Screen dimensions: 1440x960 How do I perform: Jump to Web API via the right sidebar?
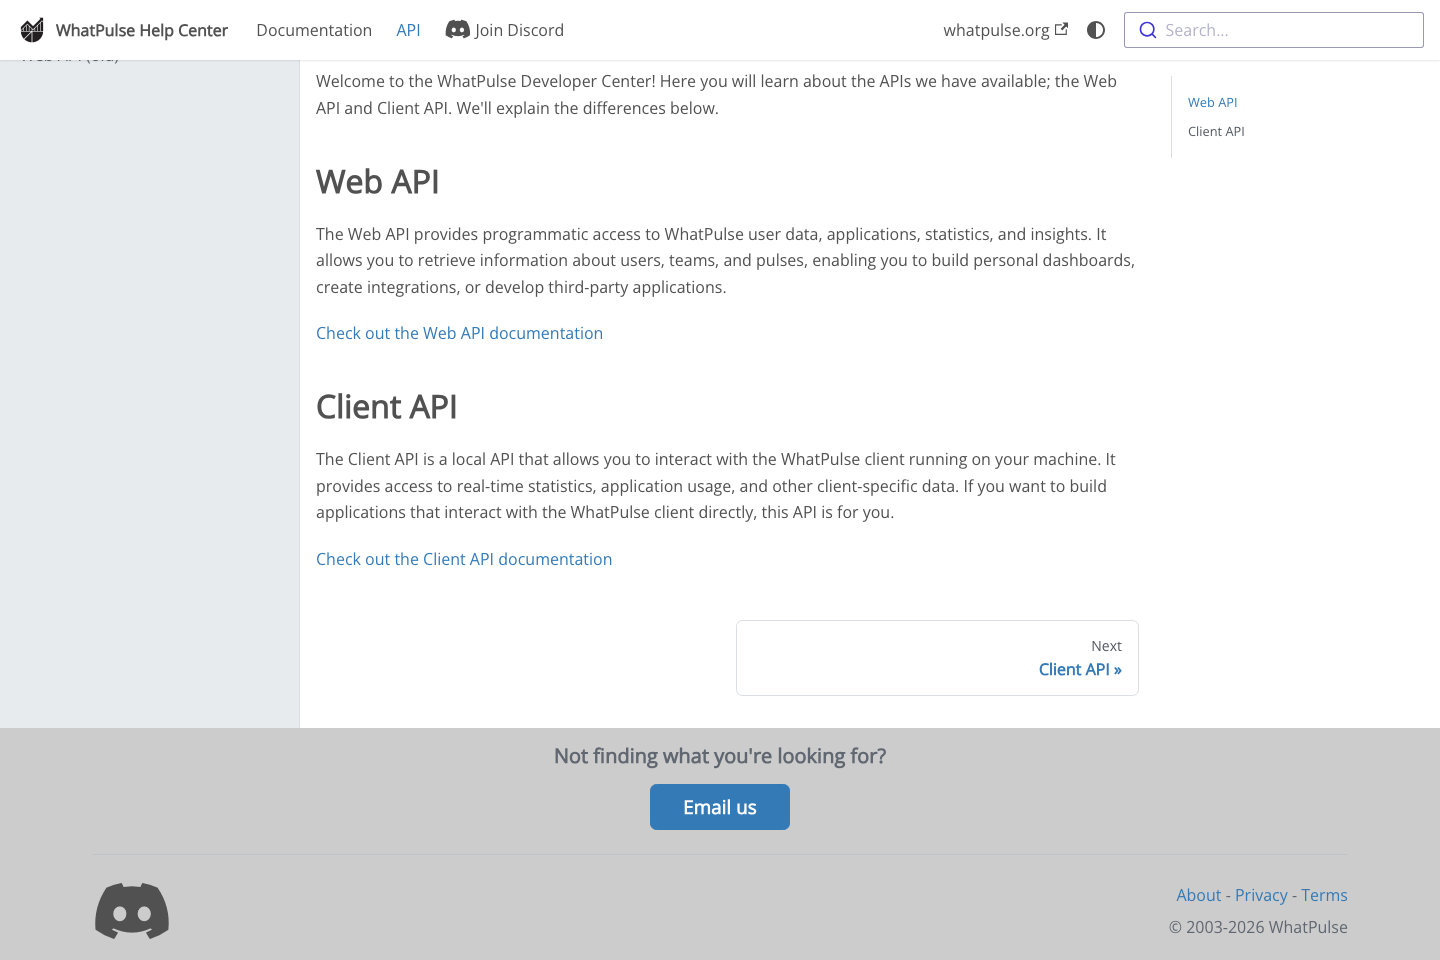tap(1212, 102)
